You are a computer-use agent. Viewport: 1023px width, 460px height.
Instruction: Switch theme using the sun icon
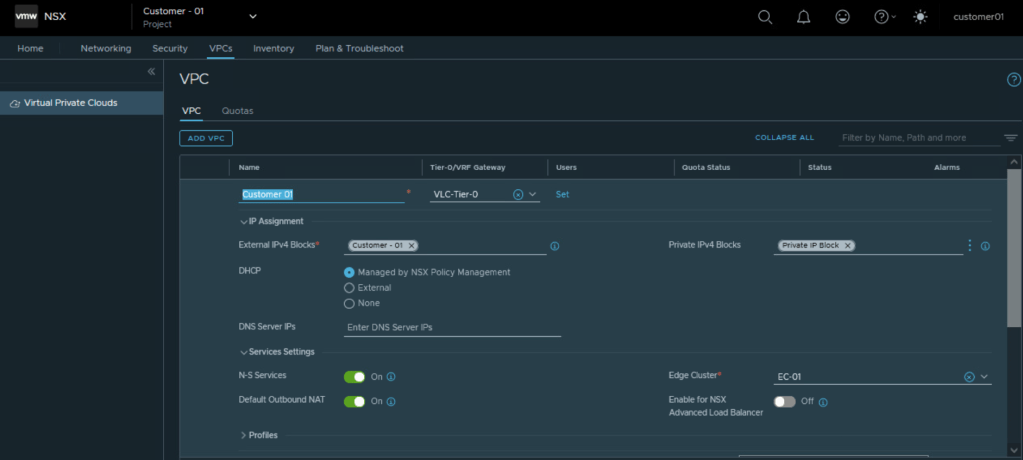(920, 17)
